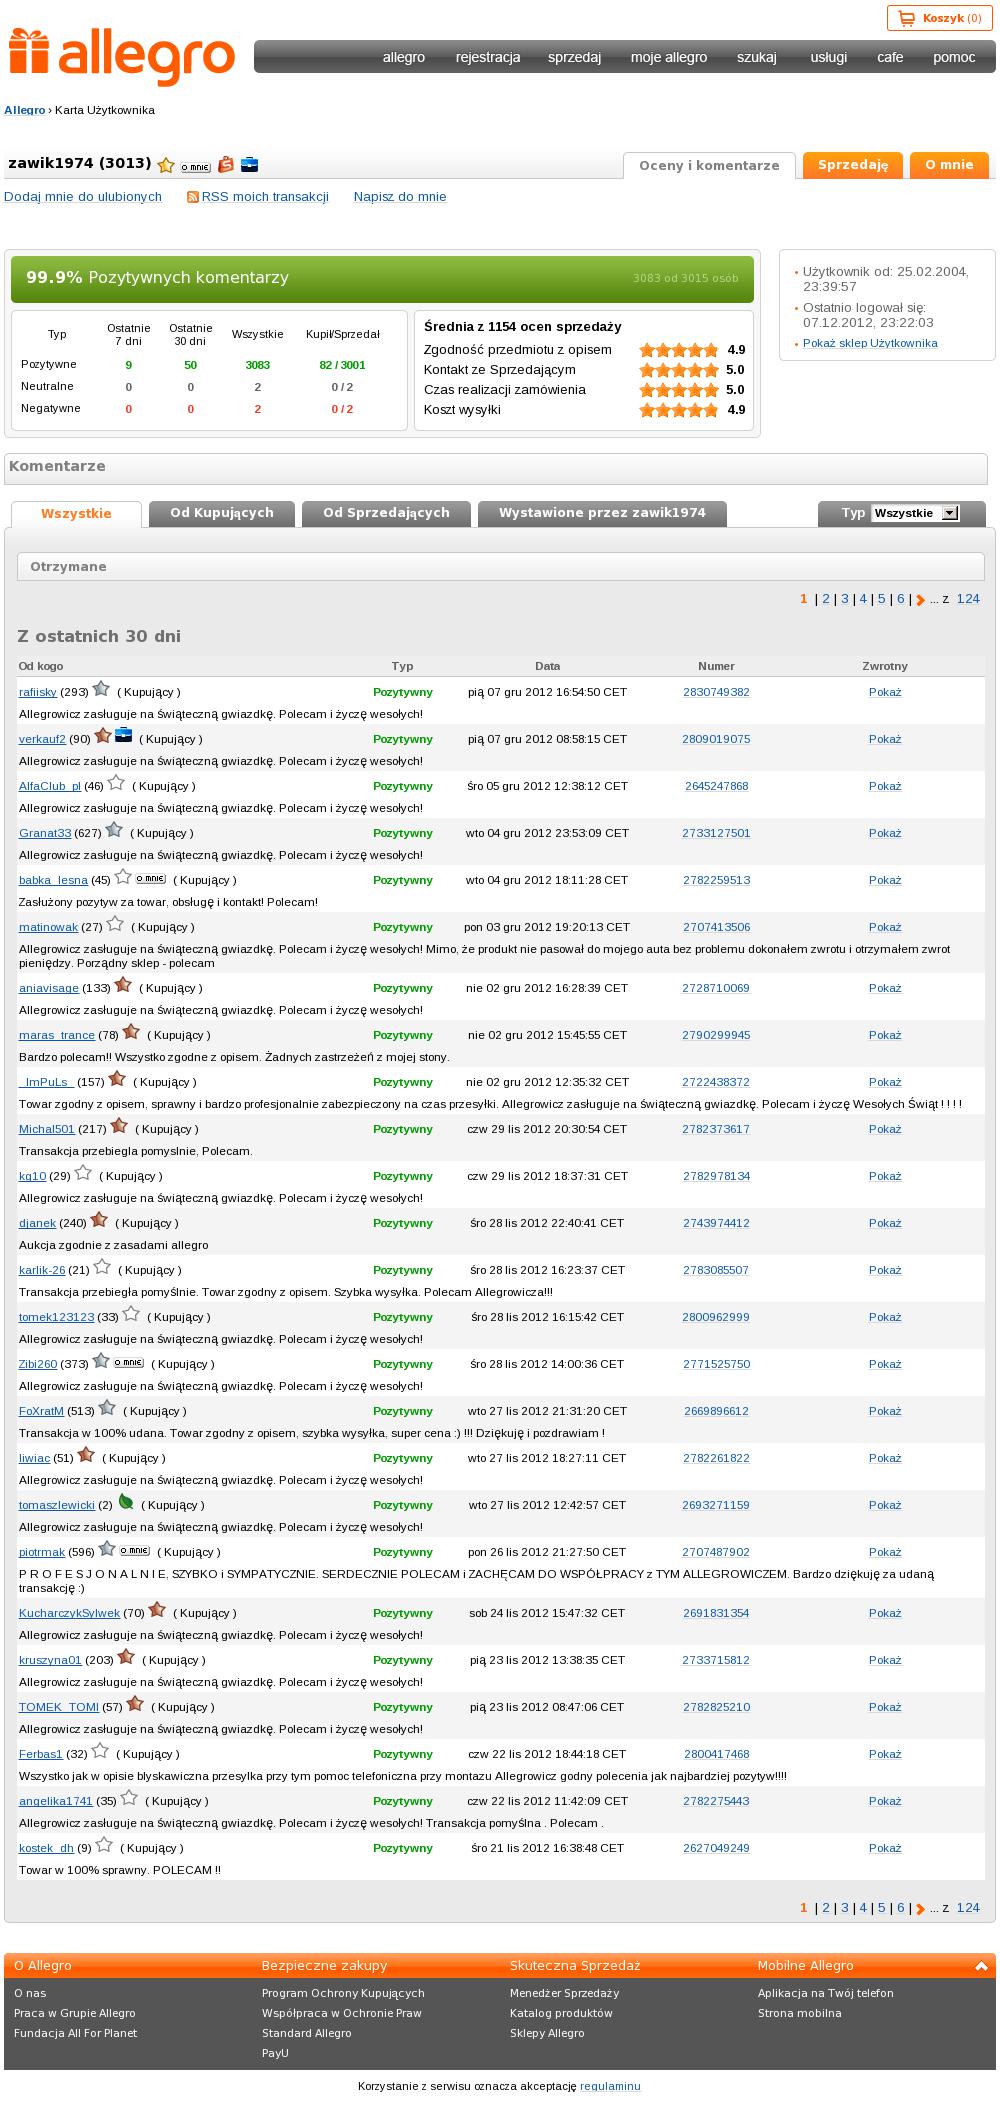The width and height of the screenshot is (1000, 2106).
Task: Click the star icon next to rafiisky (293)
Action: 101,689
